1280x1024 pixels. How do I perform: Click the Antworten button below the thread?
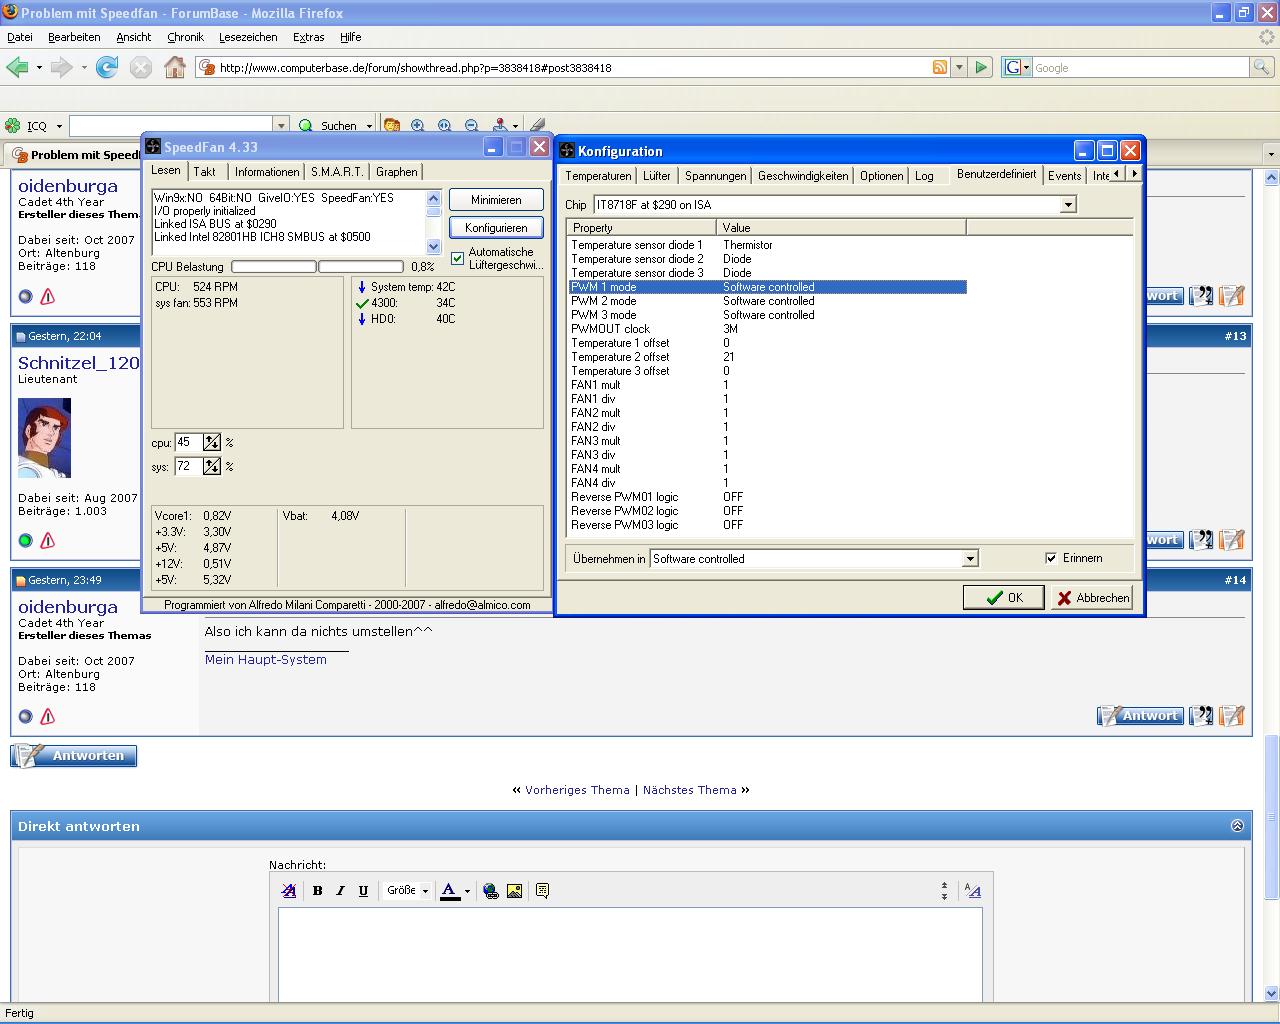tap(74, 756)
